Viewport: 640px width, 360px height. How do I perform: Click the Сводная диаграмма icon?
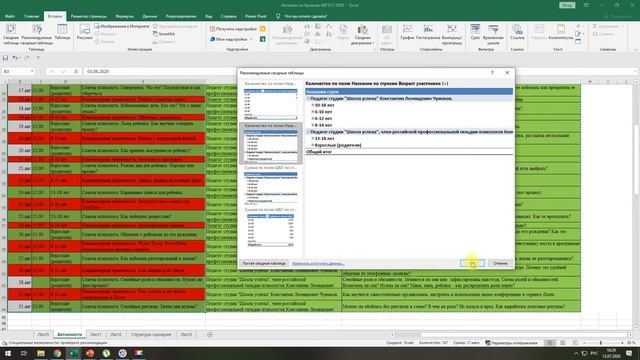click(362, 34)
